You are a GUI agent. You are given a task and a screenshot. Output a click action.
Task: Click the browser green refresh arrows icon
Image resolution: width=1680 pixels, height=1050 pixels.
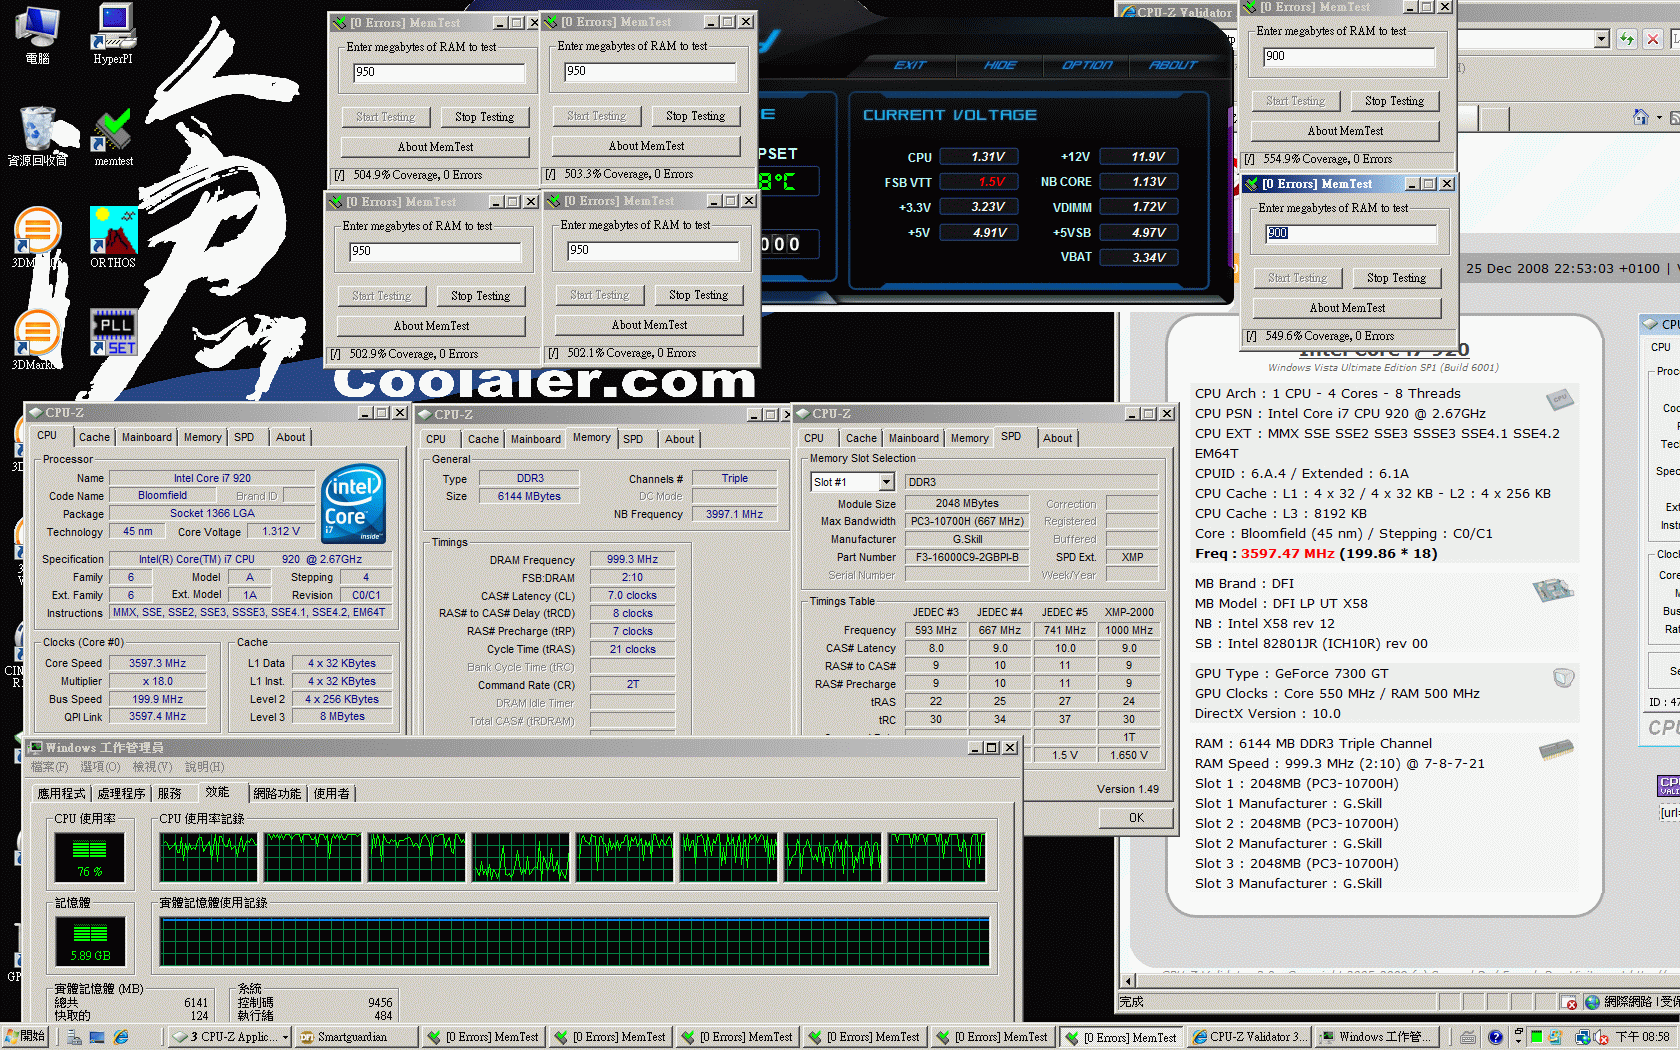click(1627, 39)
